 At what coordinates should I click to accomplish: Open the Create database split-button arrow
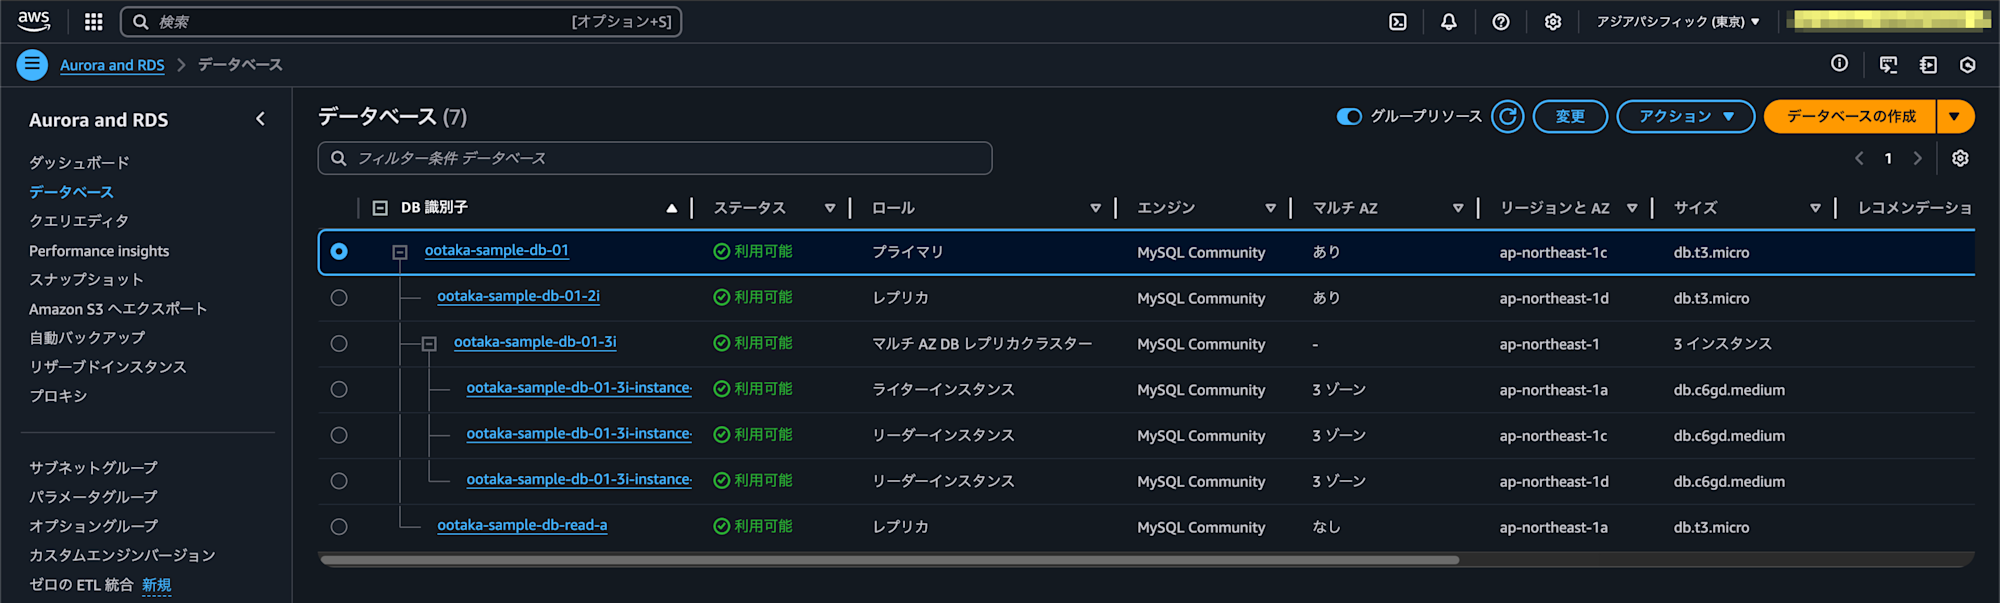[x=1955, y=117]
